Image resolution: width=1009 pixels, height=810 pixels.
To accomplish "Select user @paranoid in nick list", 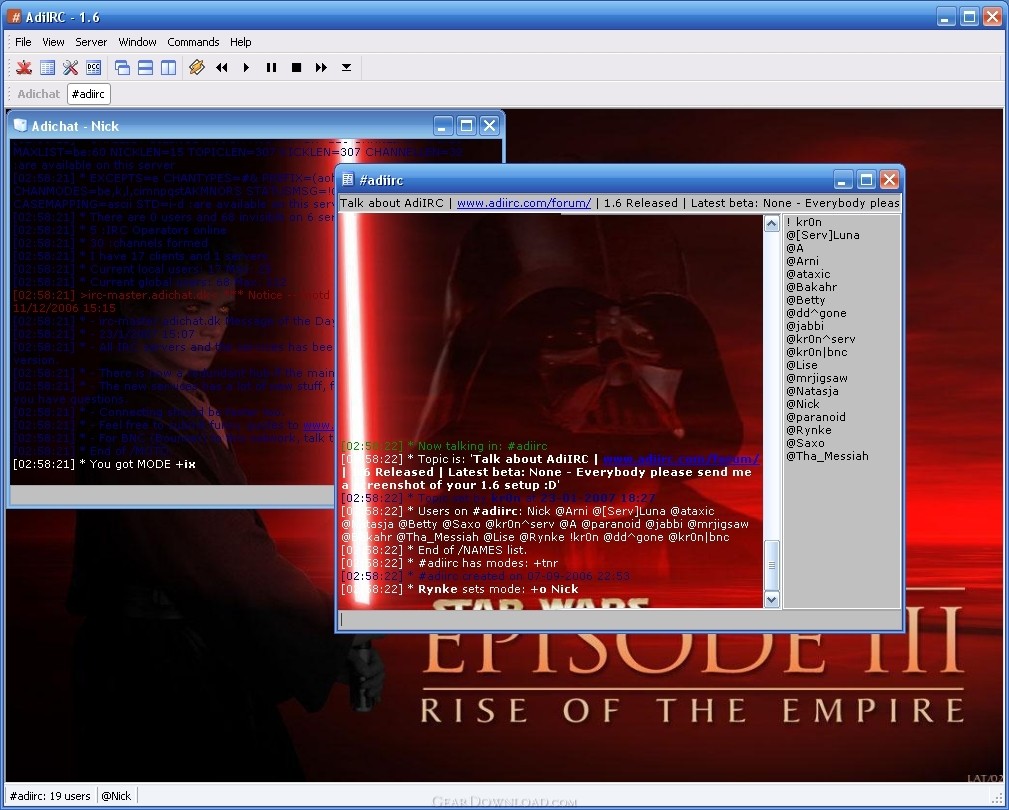I will click(x=816, y=417).
